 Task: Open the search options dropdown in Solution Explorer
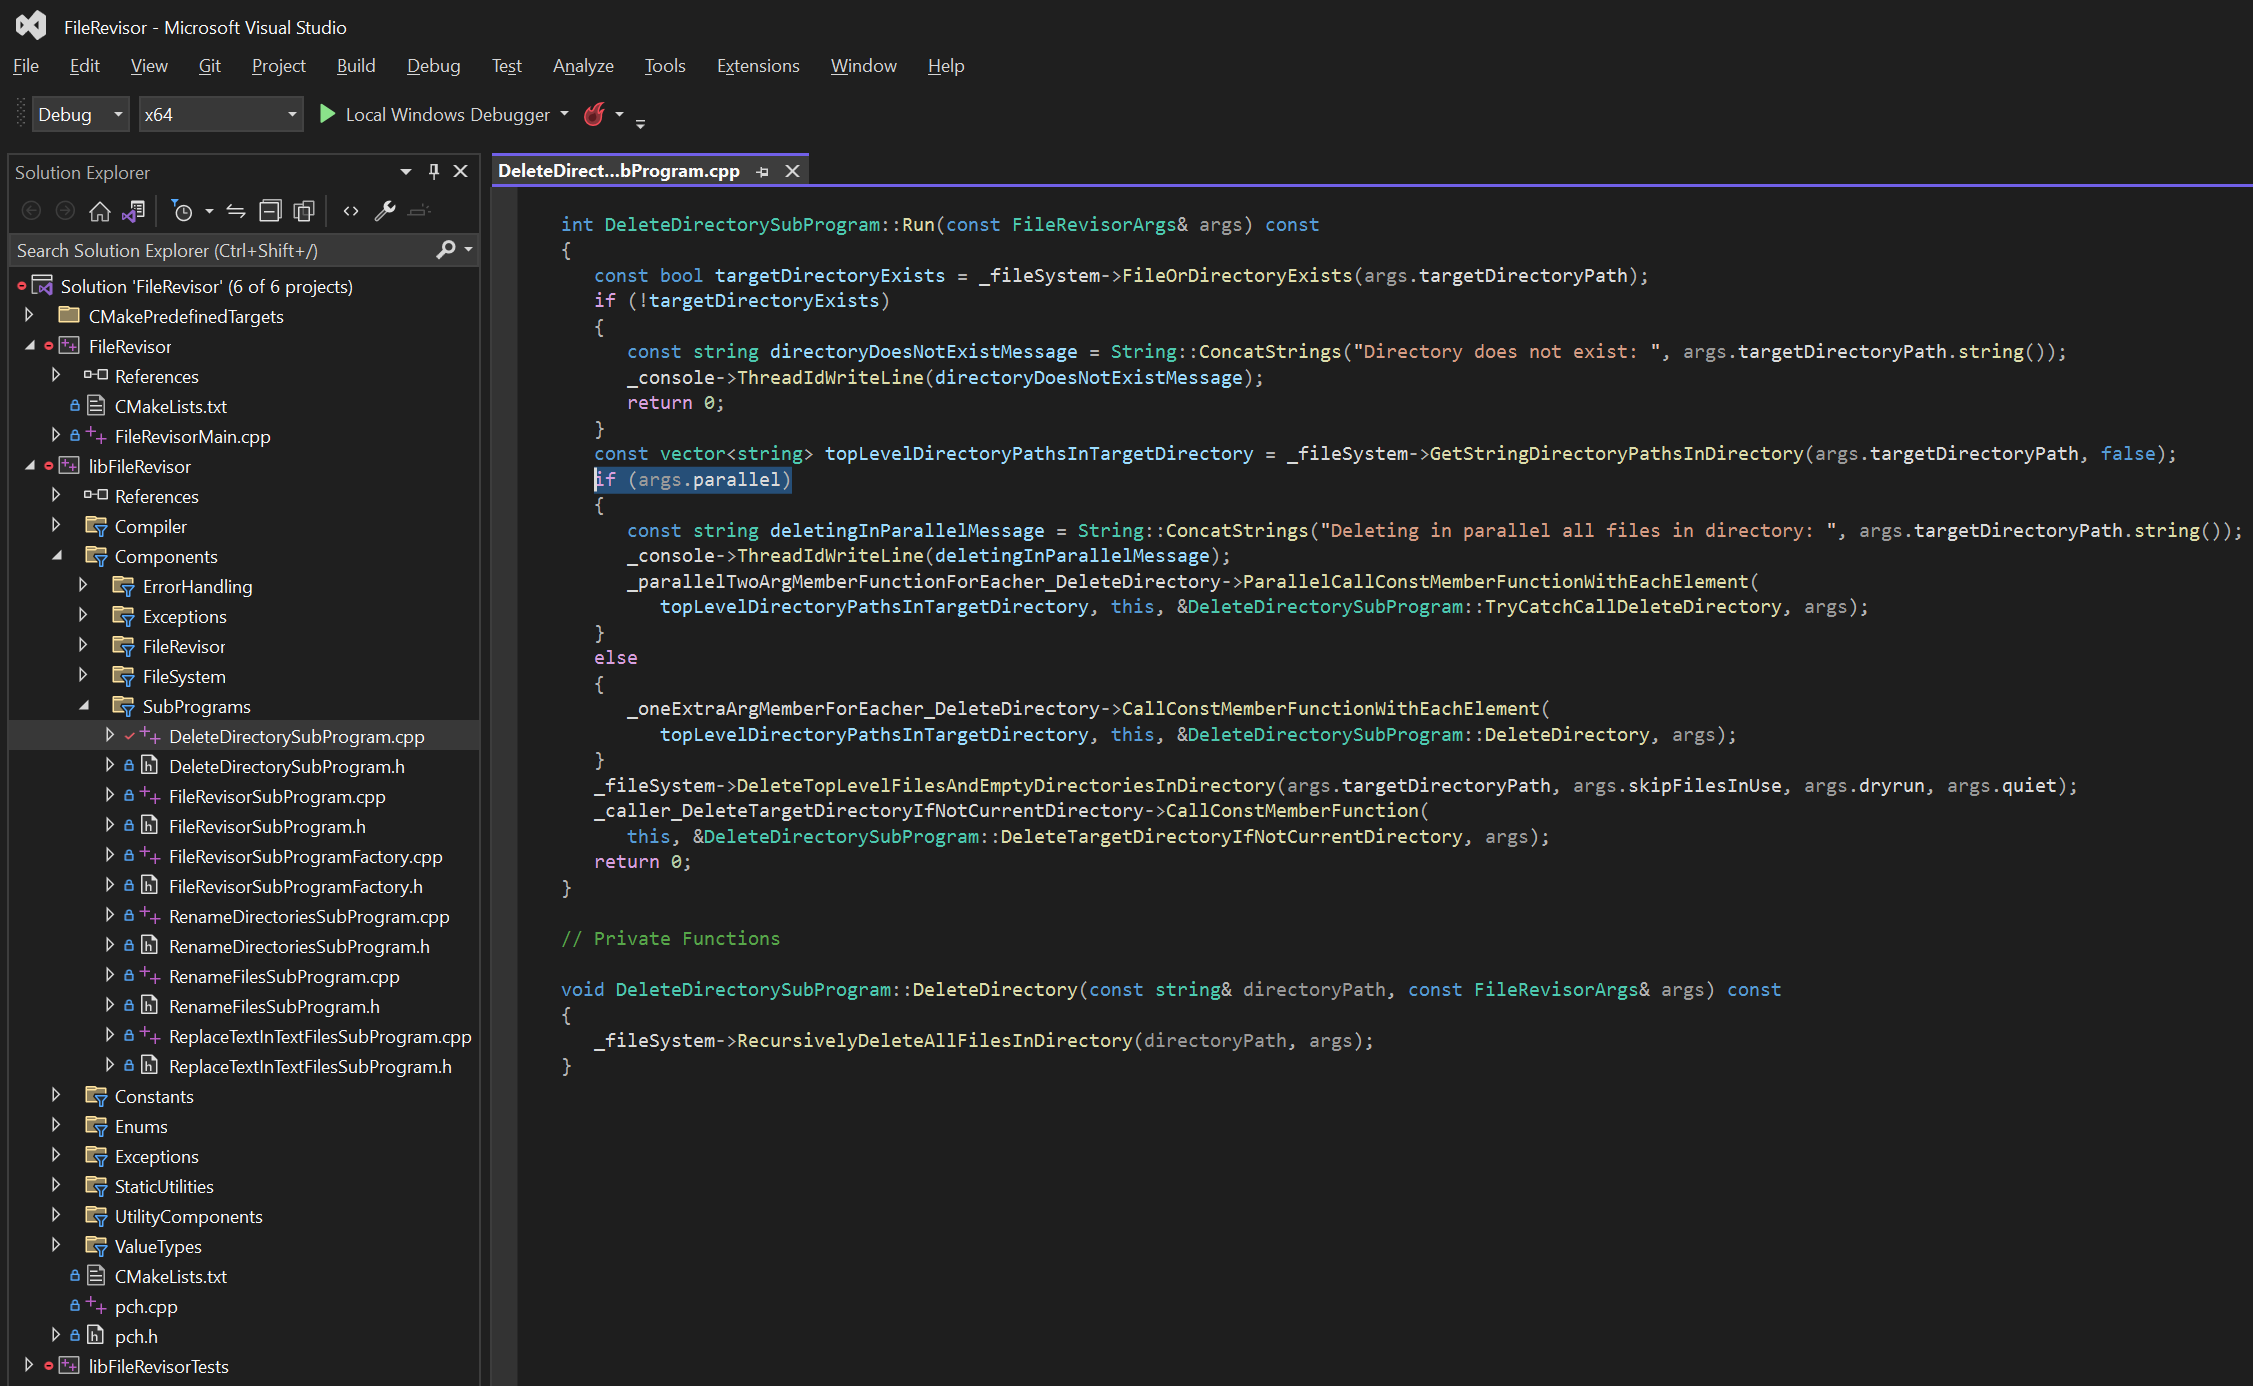point(468,250)
